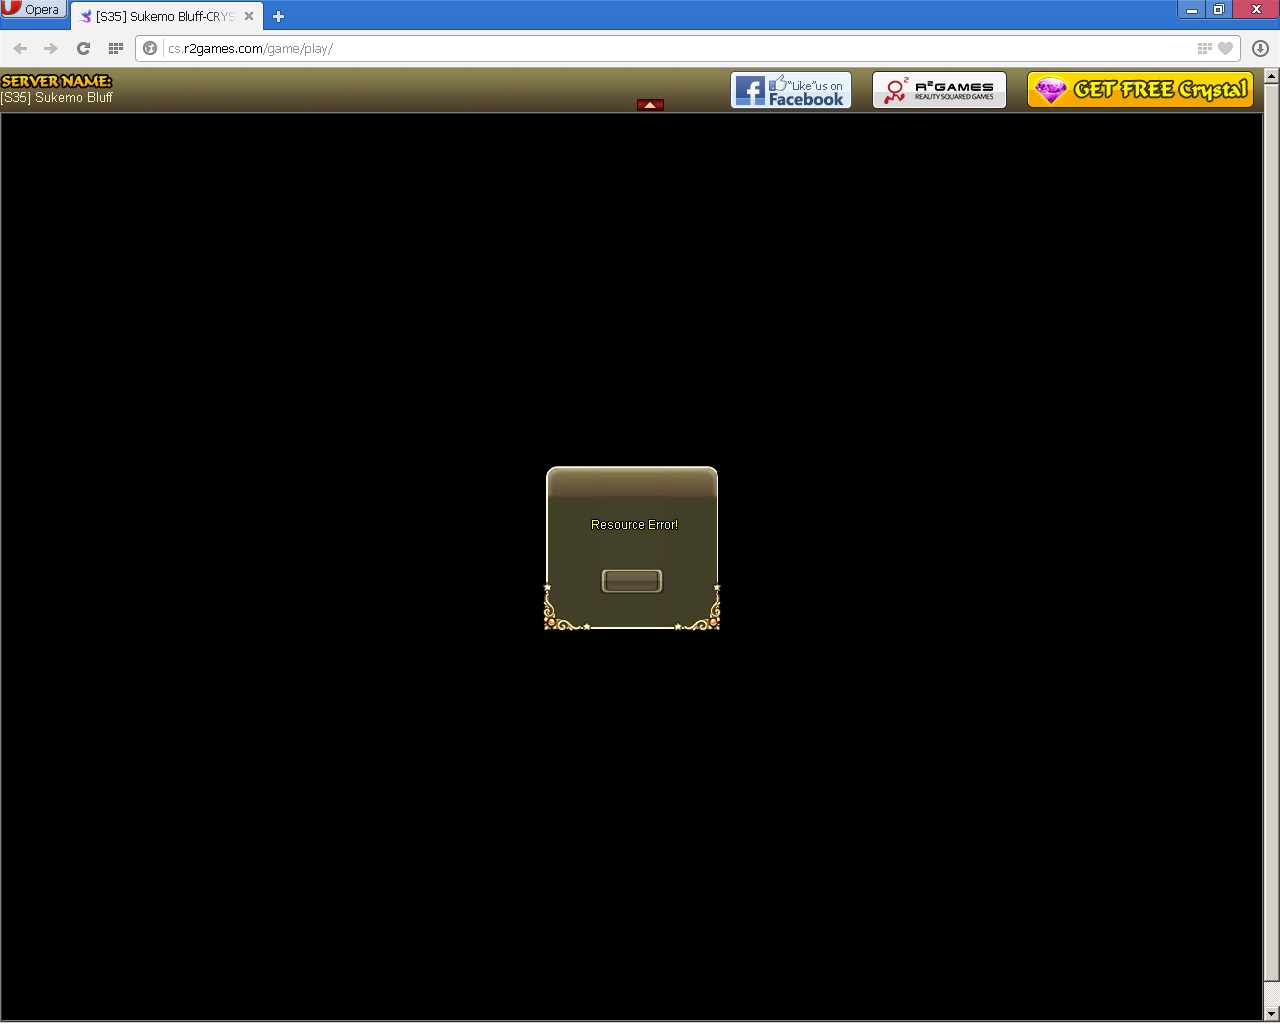Confirm the Resource Error dialog button

(x=631, y=581)
